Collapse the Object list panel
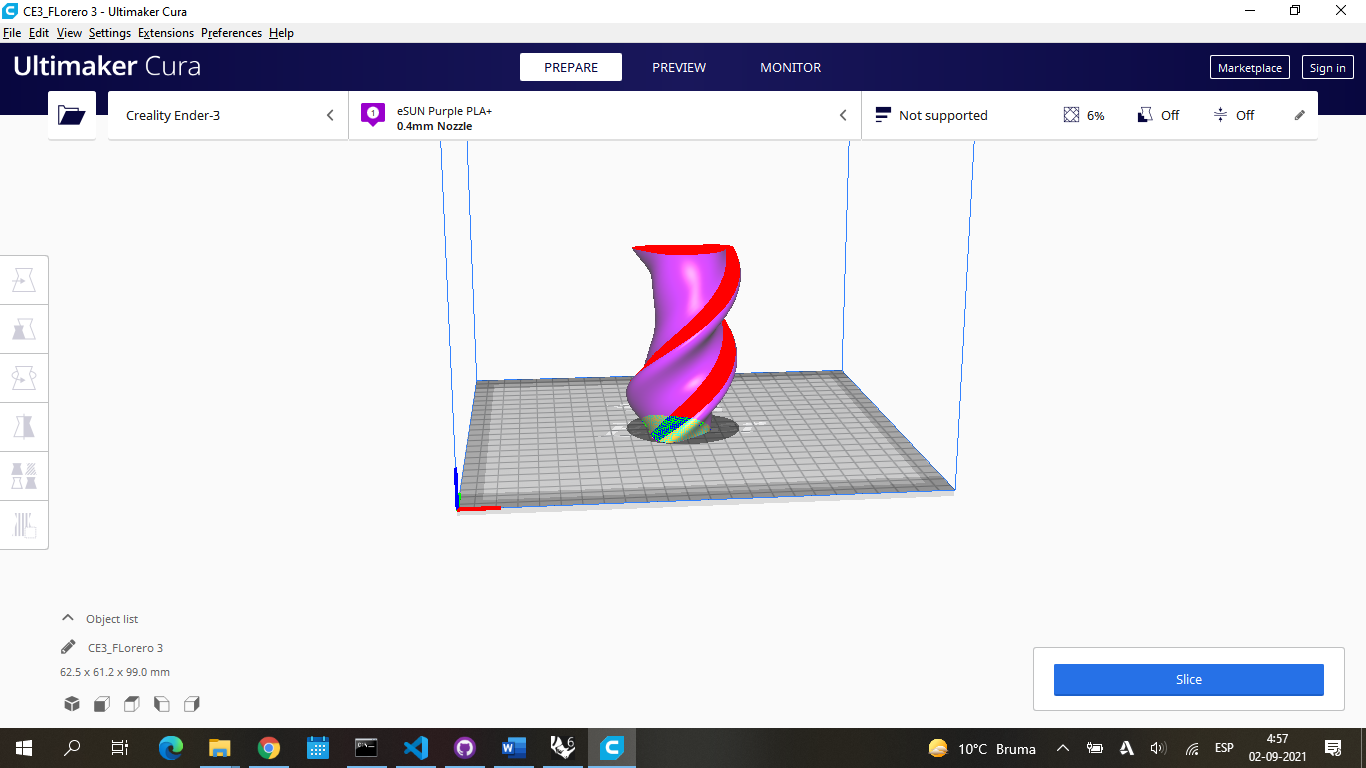The image size is (1366, 768). pyautogui.click(x=67, y=618)
